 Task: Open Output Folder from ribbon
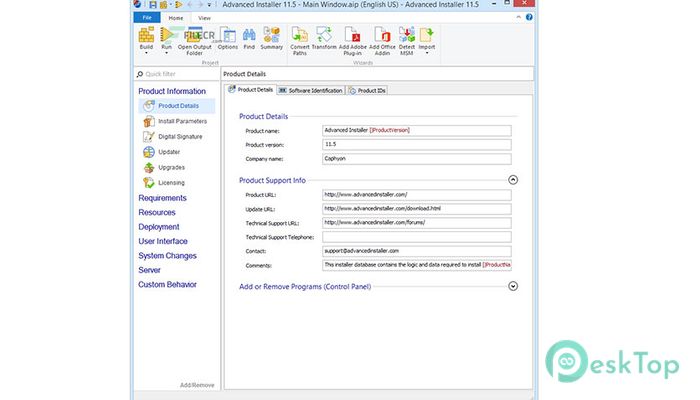pos(195,41)
